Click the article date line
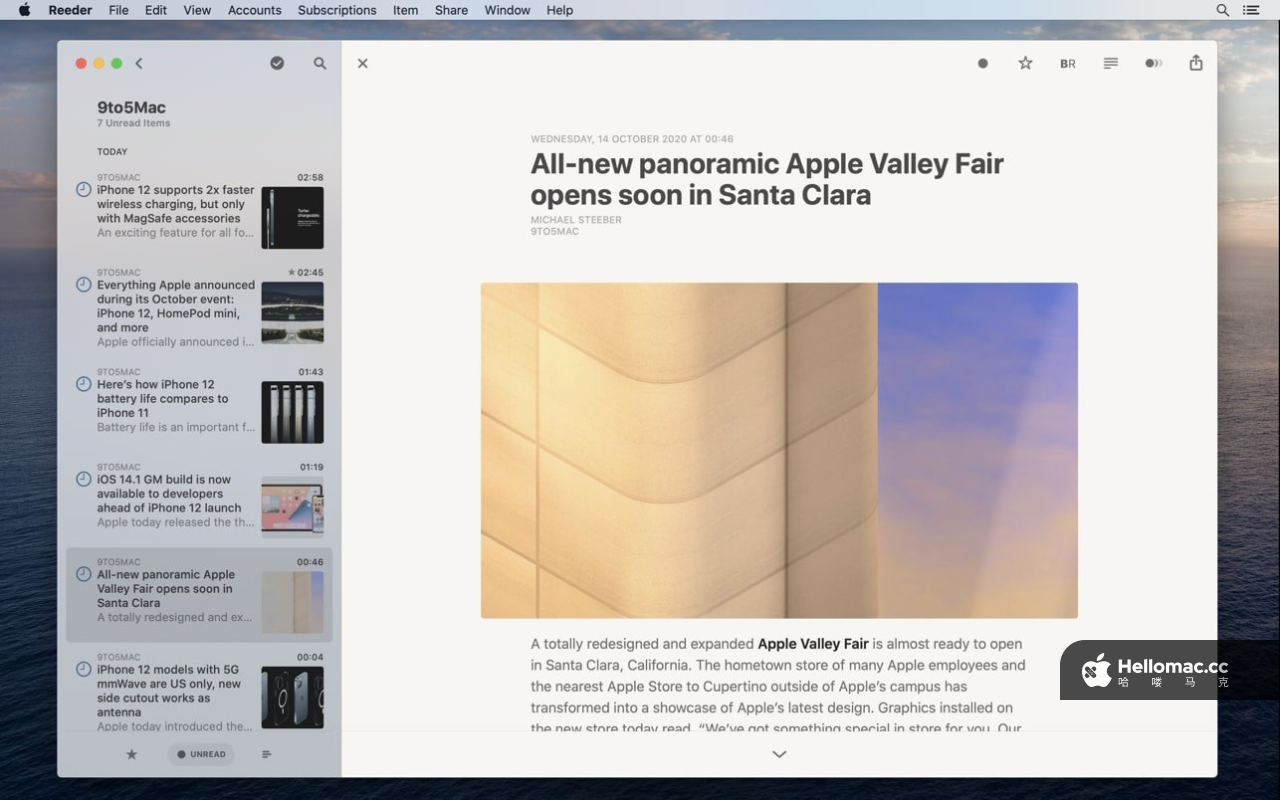Viewport: 1280px width, 800px height. point(632,139)
